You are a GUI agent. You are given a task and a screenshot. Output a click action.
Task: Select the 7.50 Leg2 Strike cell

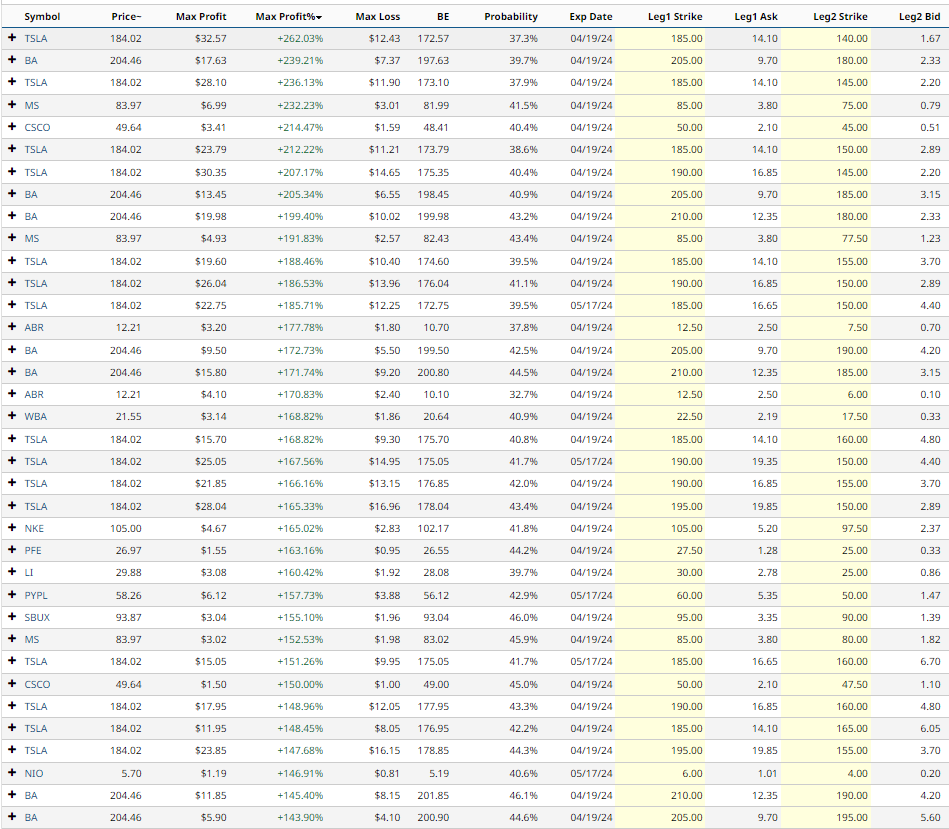click(x=857, y=327)
